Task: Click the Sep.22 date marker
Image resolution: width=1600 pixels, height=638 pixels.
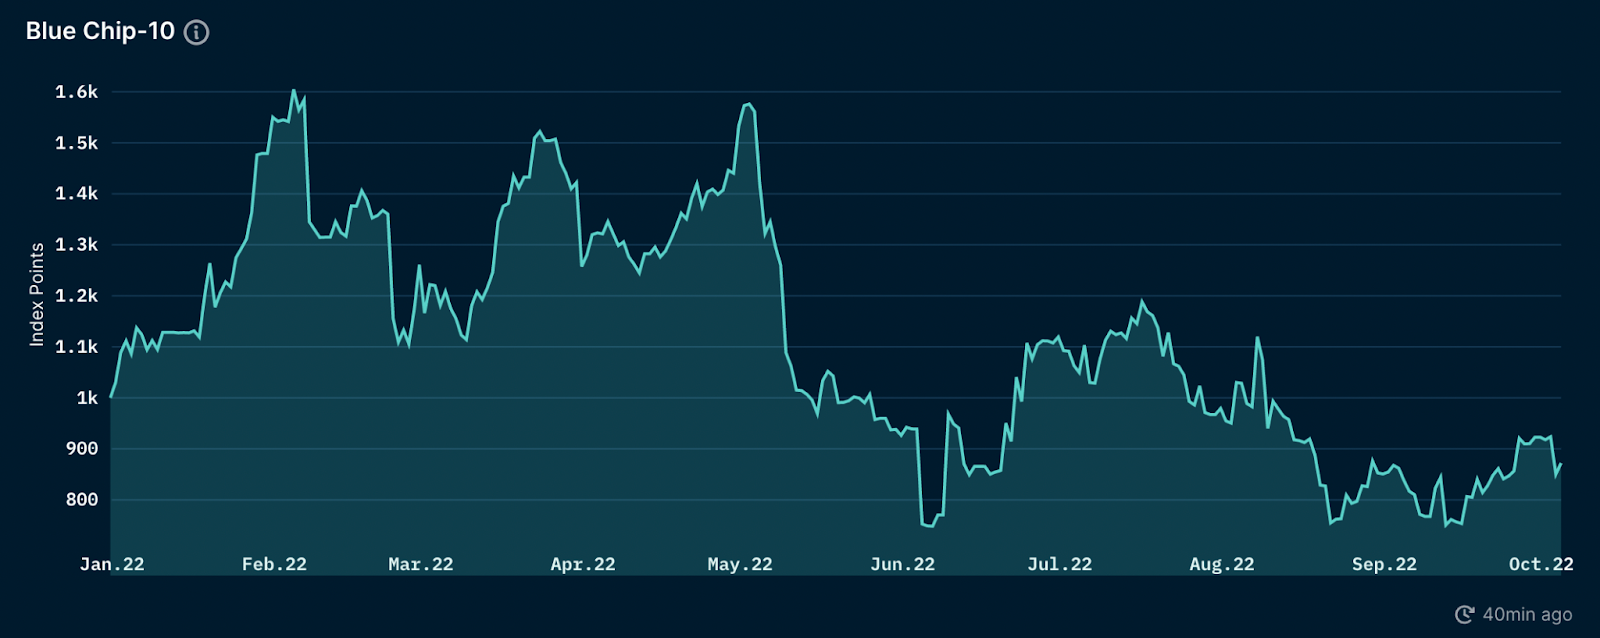Action: [1384, 564]
